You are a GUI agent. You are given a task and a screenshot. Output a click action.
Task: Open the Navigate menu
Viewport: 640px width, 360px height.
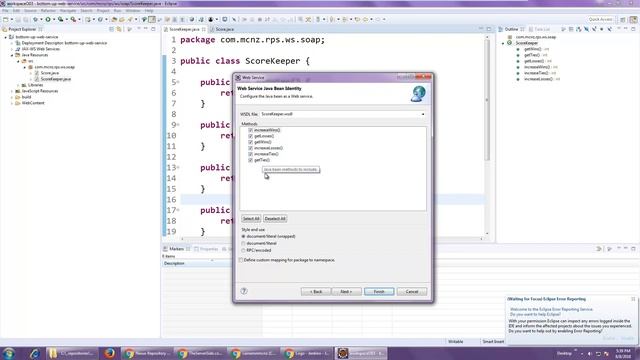[x=68, y=11]
